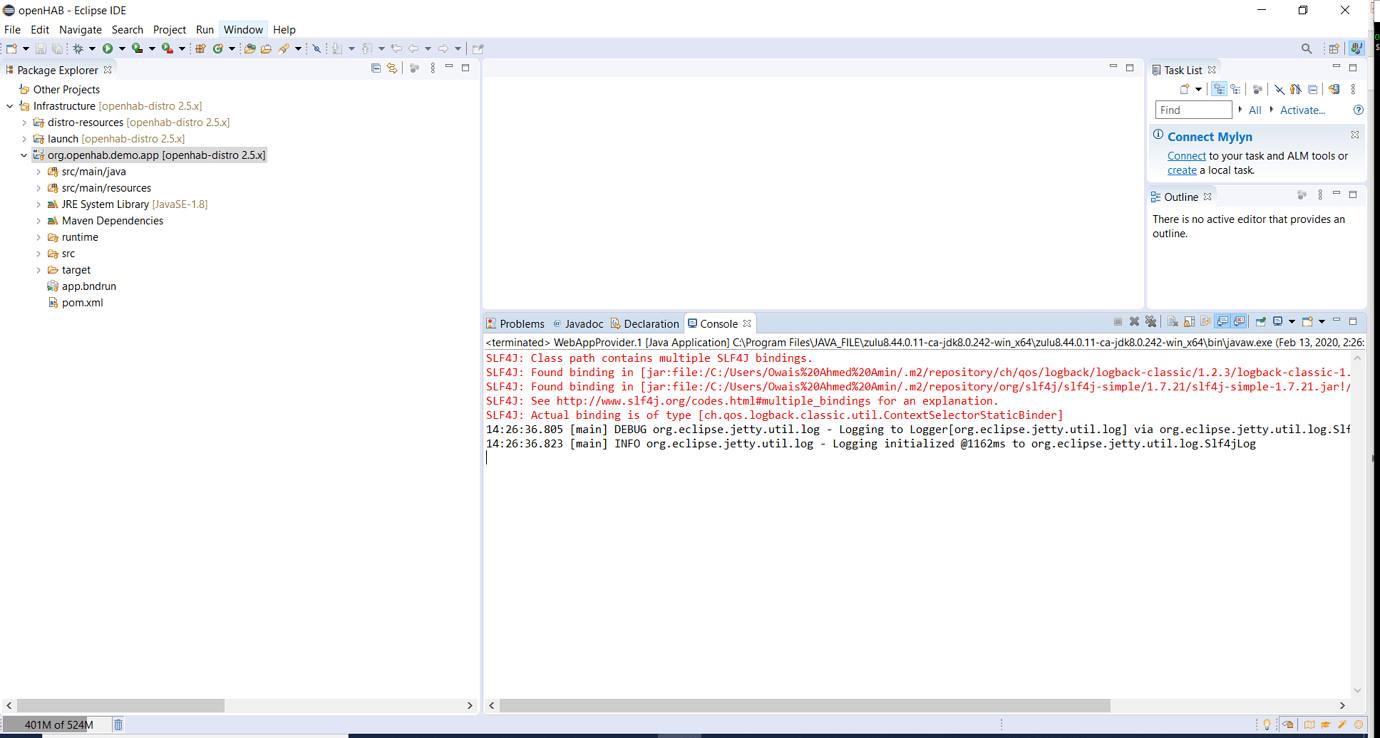Dismiss the Connect Mylyn notice
This screenshot has width=1380, height=738.
tap(1355, 135)
